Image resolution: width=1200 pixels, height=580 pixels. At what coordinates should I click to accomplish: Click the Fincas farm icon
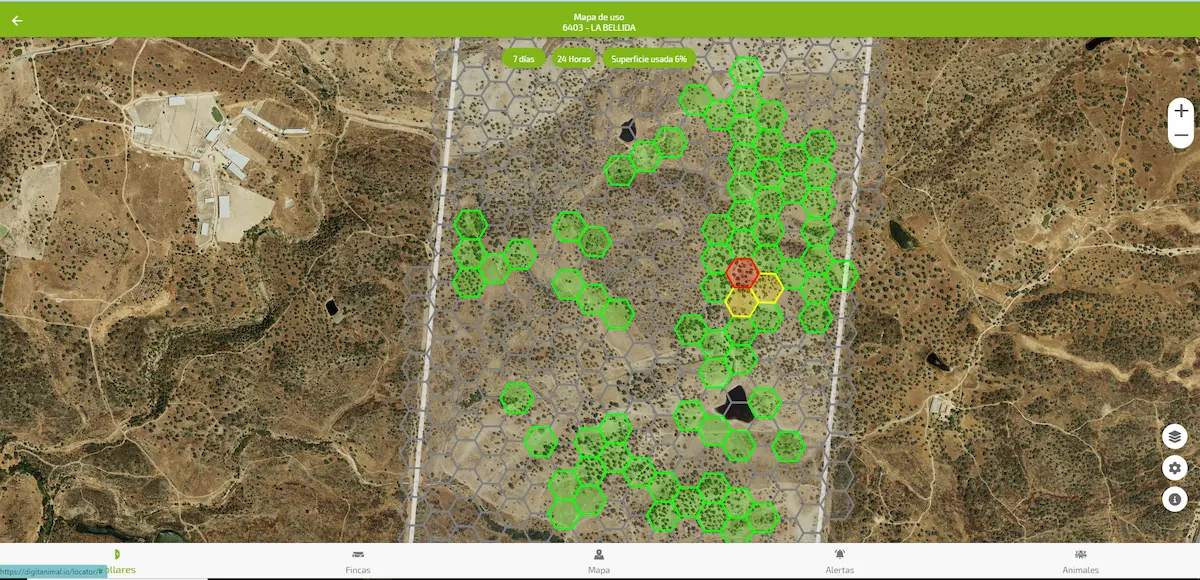point(358,554)
